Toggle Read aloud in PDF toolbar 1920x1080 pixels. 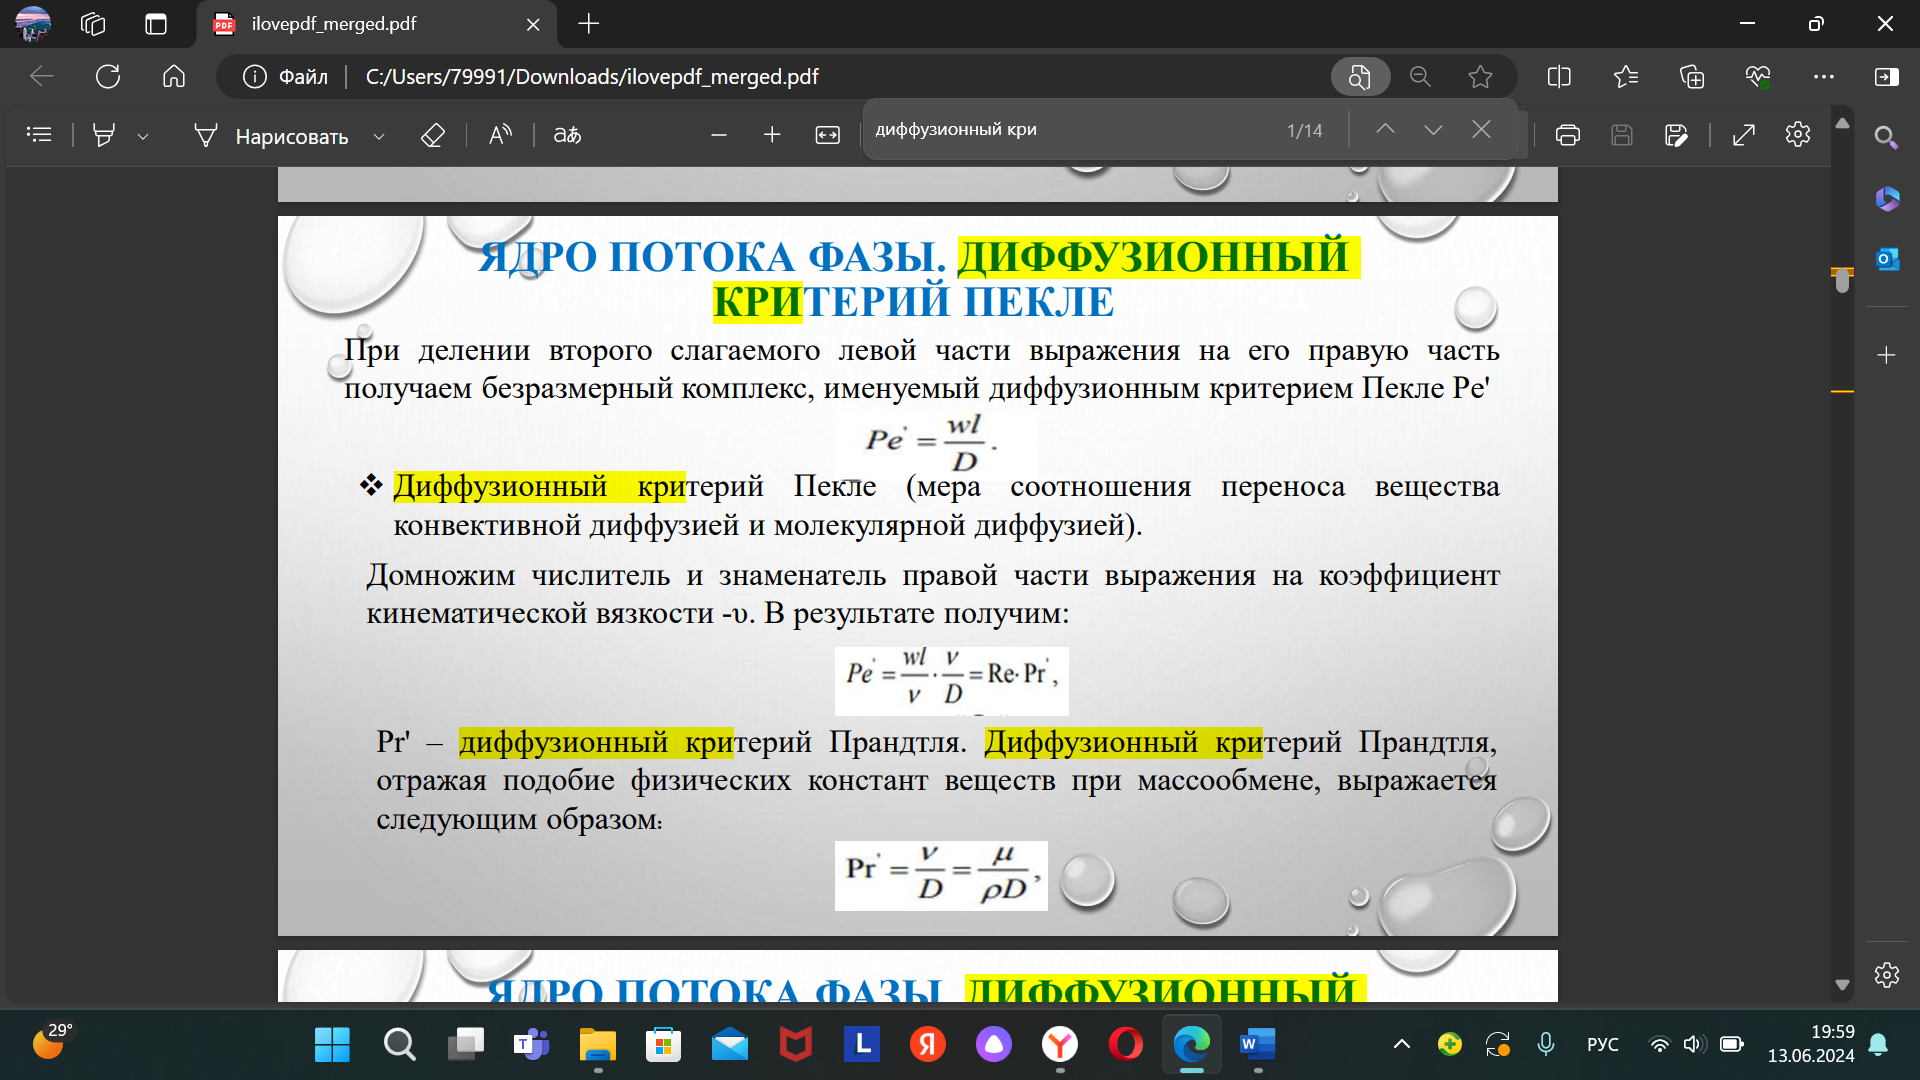(x=500, y=135)
